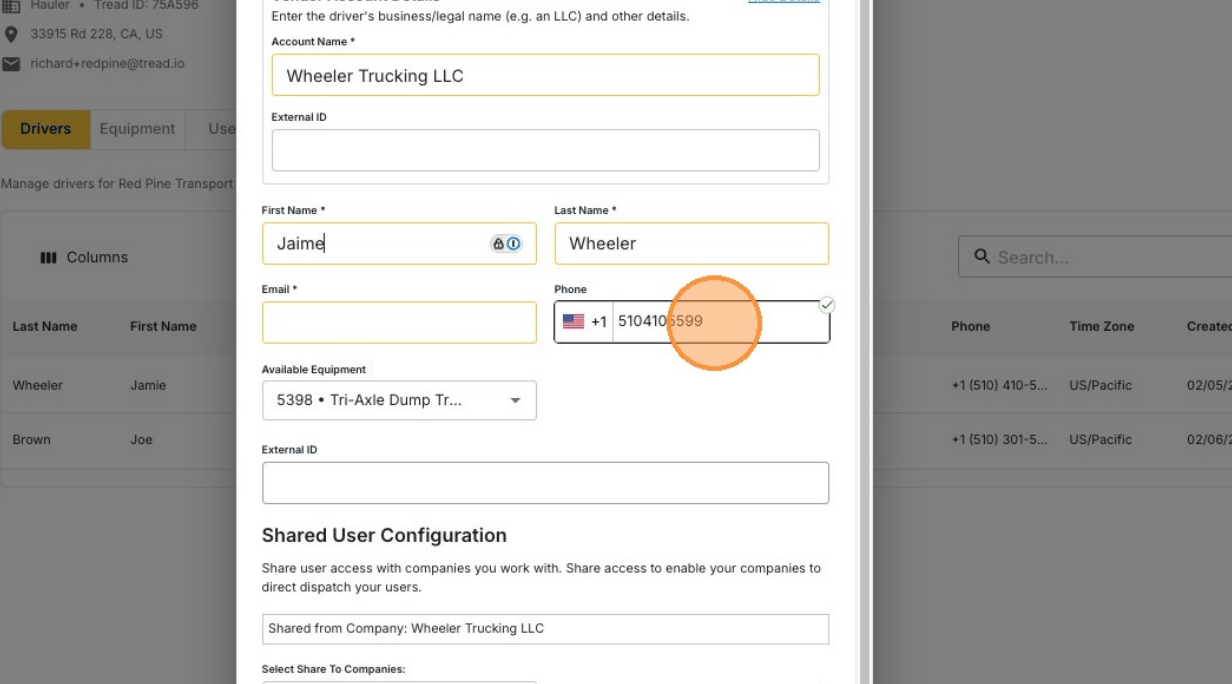Click phone number +1 (510) 301-5... cell
The width and height of the screenshot is (1232, 684).
(999, 439)
